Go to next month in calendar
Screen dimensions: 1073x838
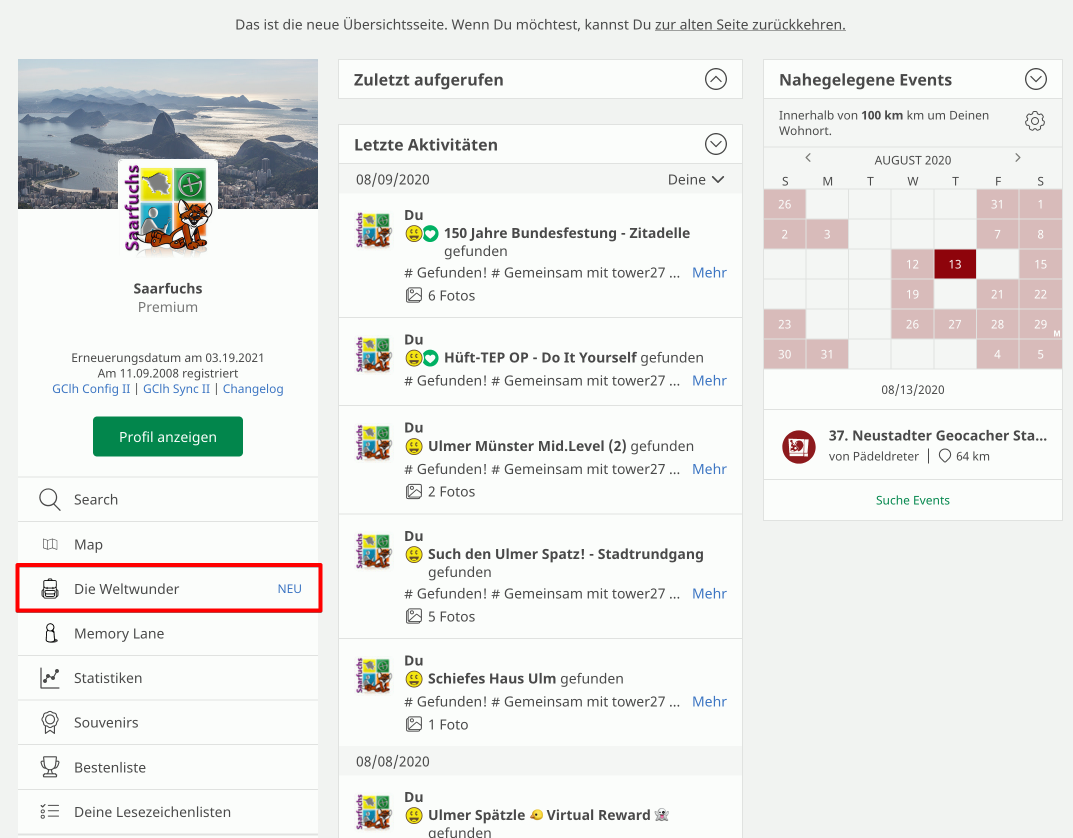coord(1018,158)
